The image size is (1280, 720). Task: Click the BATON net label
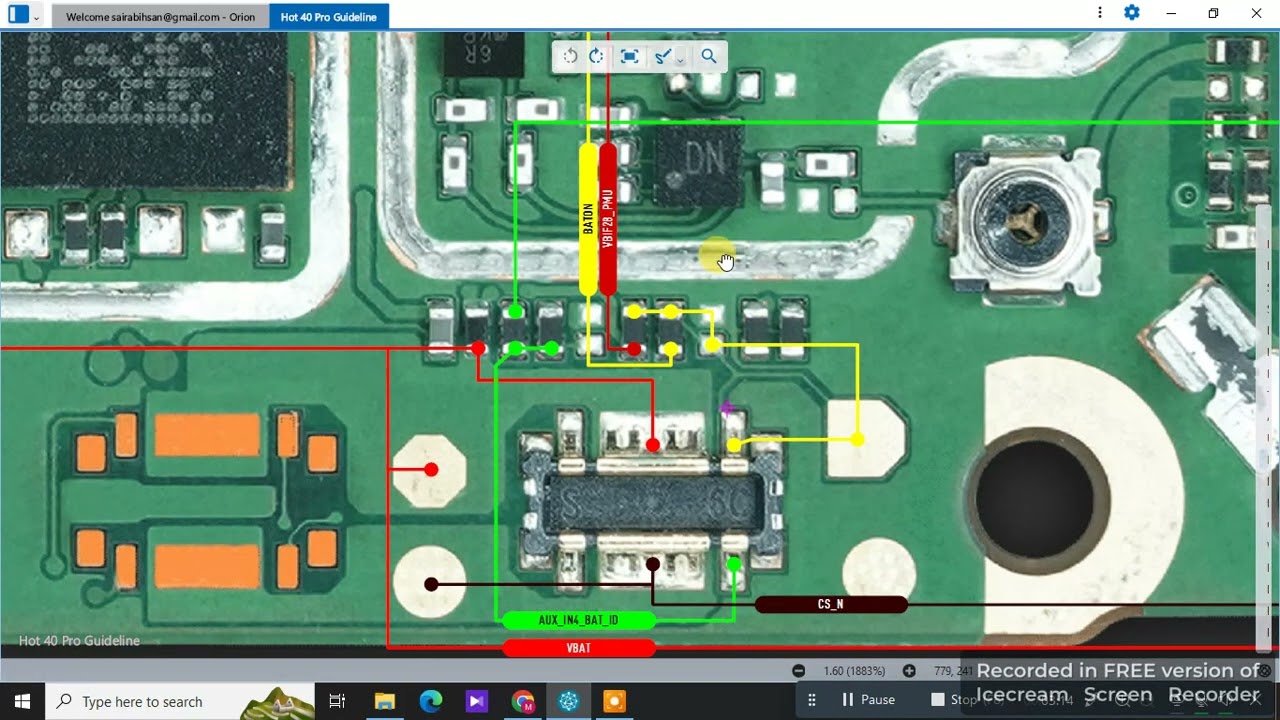(588, 219)
